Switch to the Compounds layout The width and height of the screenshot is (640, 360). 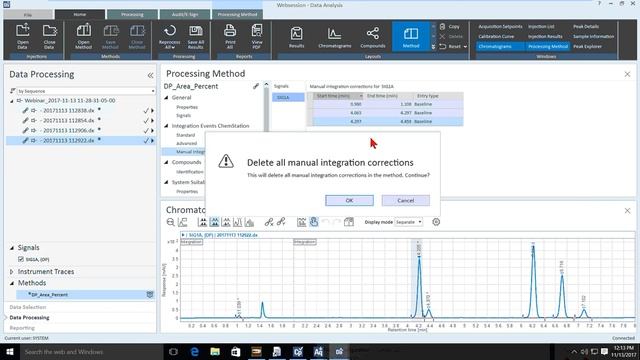click(x=373, y=37)
